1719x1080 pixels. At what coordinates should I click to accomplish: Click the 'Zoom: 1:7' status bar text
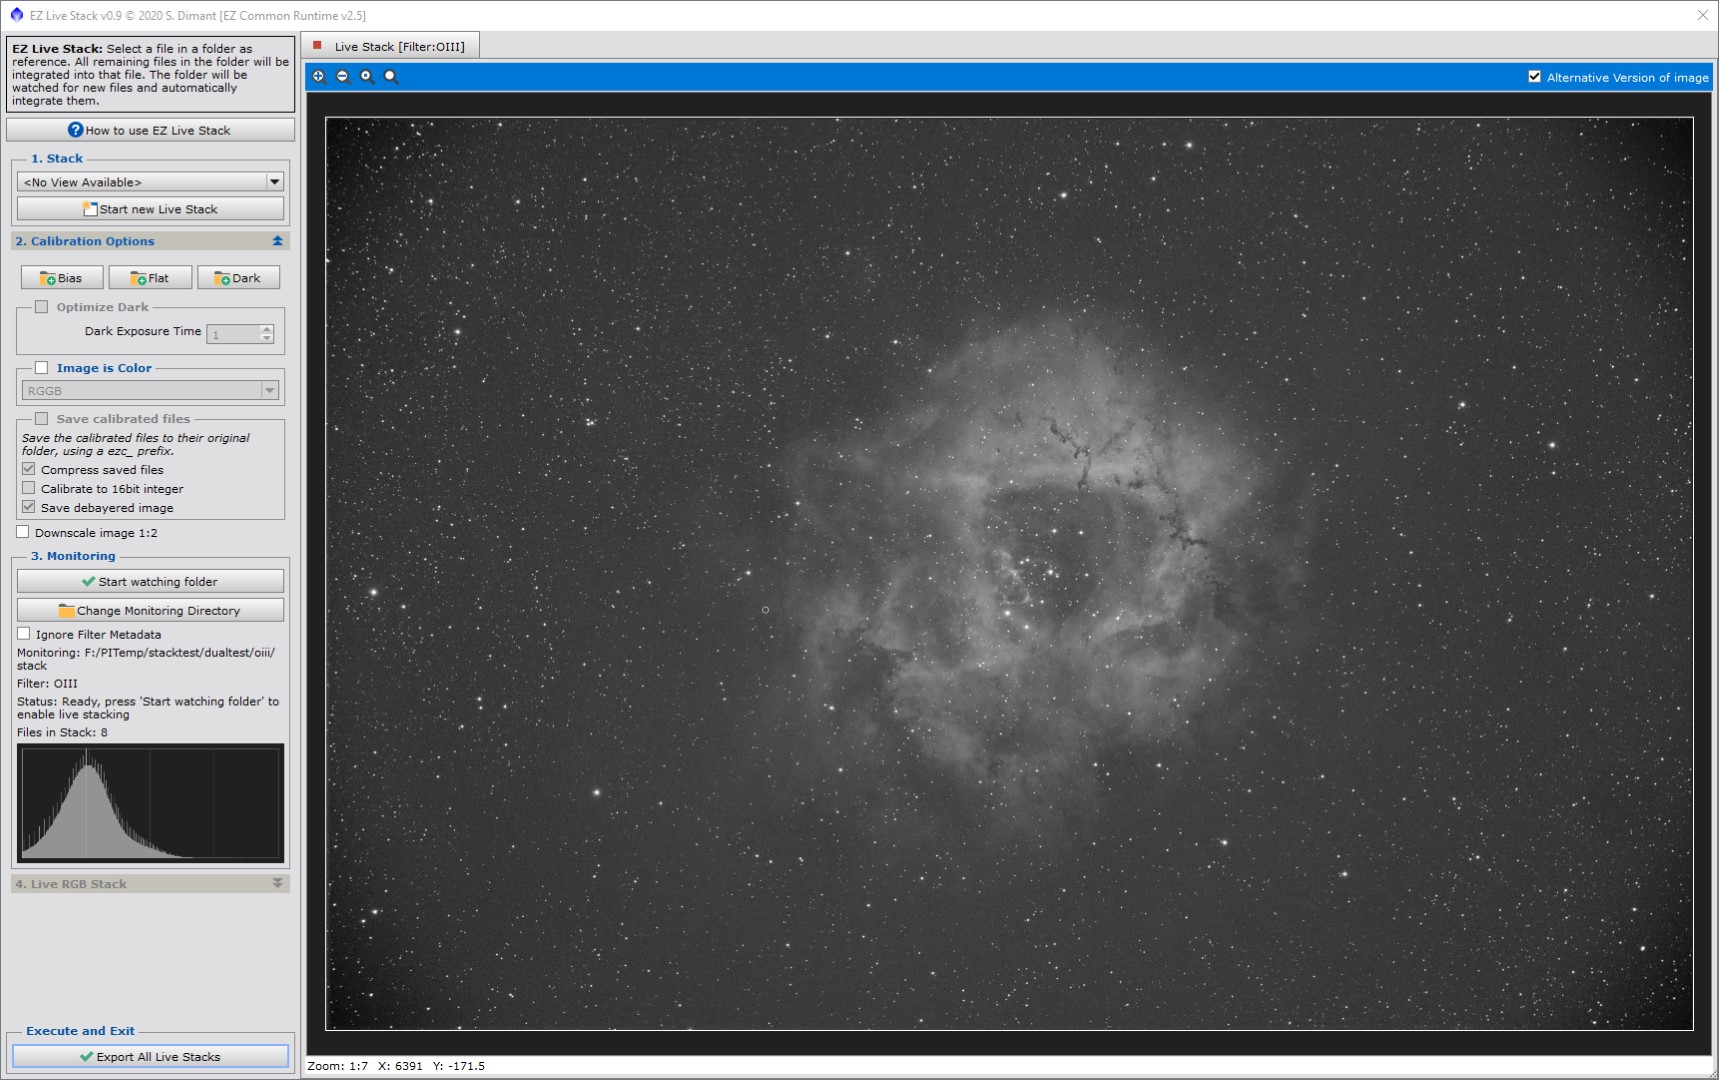click(x=338, y=1066)
